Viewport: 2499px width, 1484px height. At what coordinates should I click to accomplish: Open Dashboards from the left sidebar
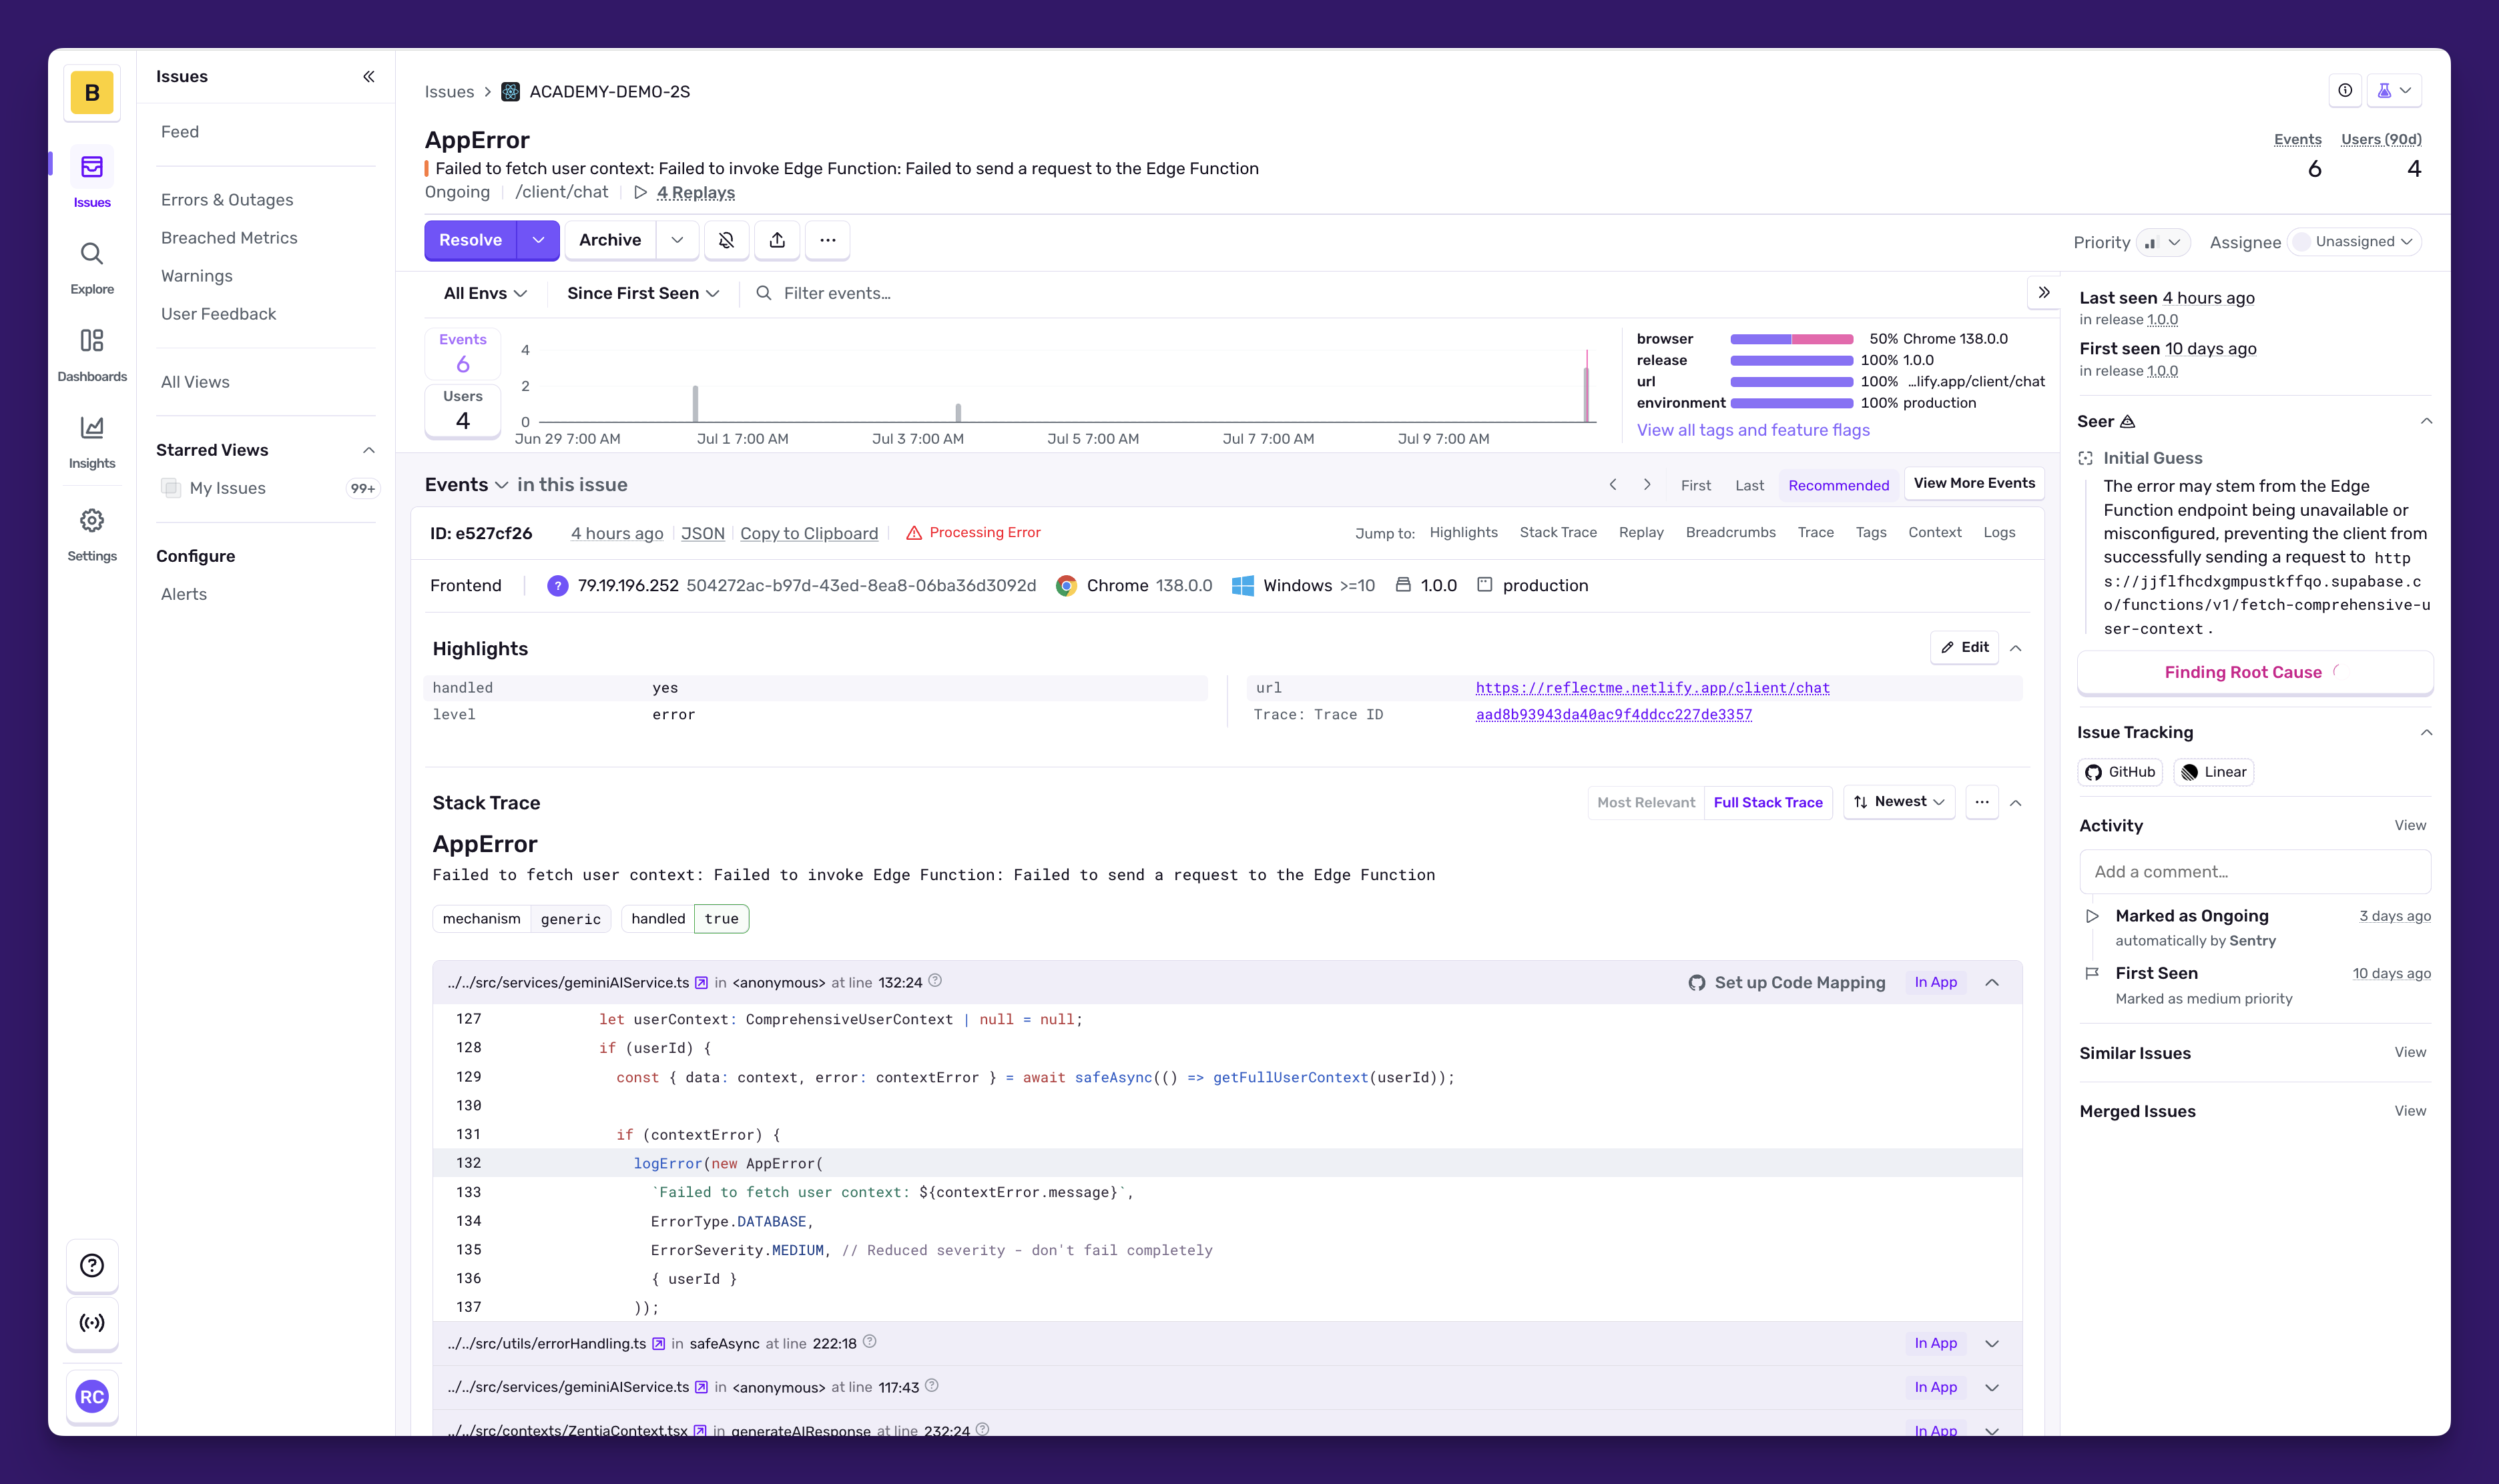coord(92,341)
